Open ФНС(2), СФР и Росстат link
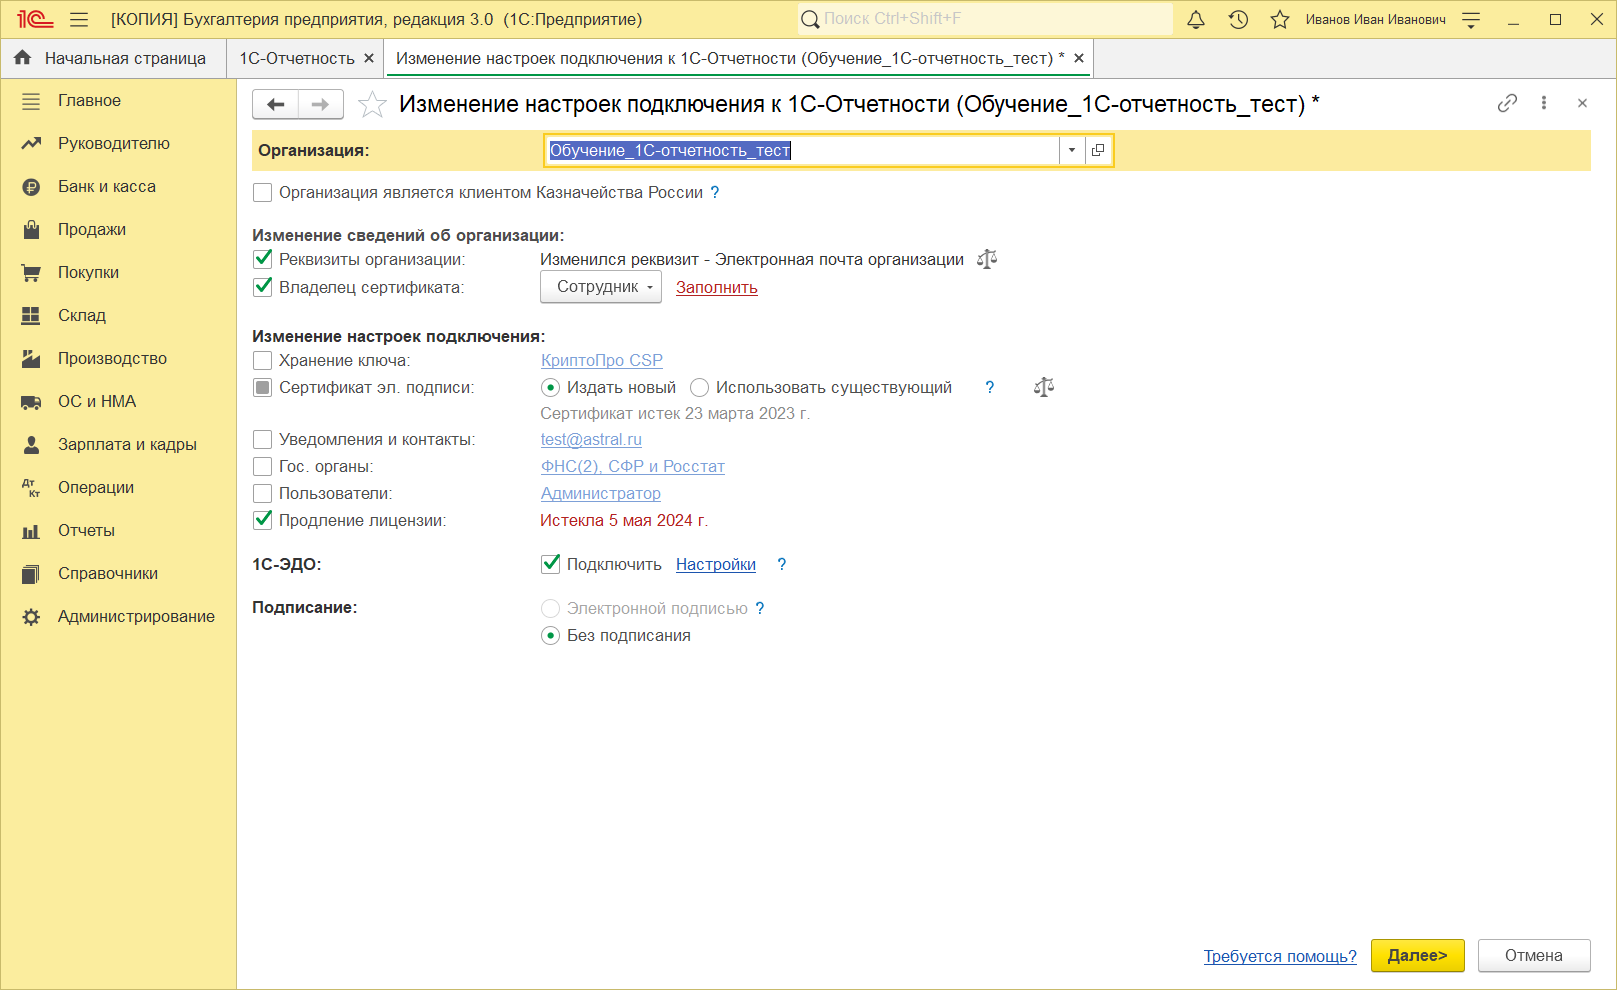This screenshot has height=990, width=1617. click(633, 466)
